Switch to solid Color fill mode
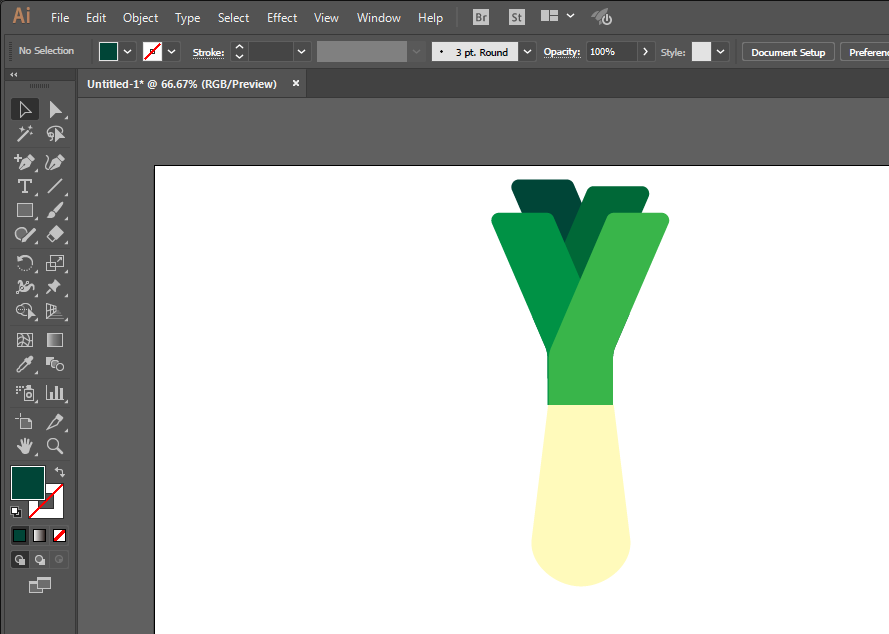Screen dimensions: 889x634 [x=20, y=535]
